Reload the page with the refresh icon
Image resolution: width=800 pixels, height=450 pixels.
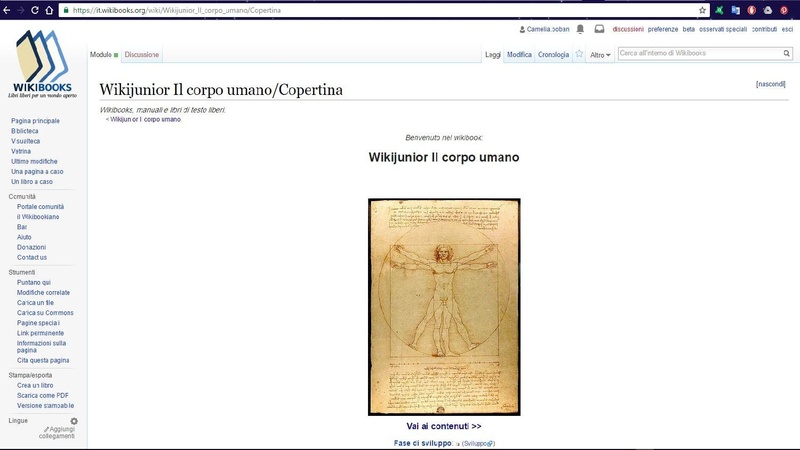pos(35,10)
